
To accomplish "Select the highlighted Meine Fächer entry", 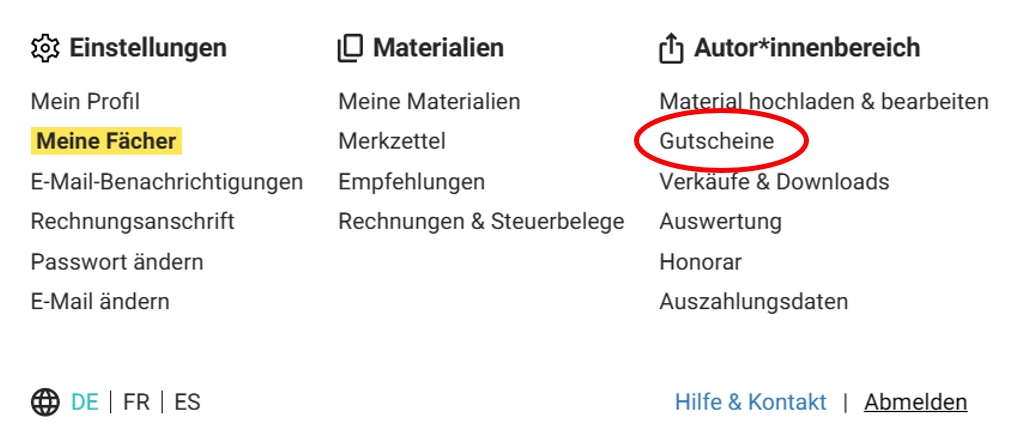I will tap(106, 141).
